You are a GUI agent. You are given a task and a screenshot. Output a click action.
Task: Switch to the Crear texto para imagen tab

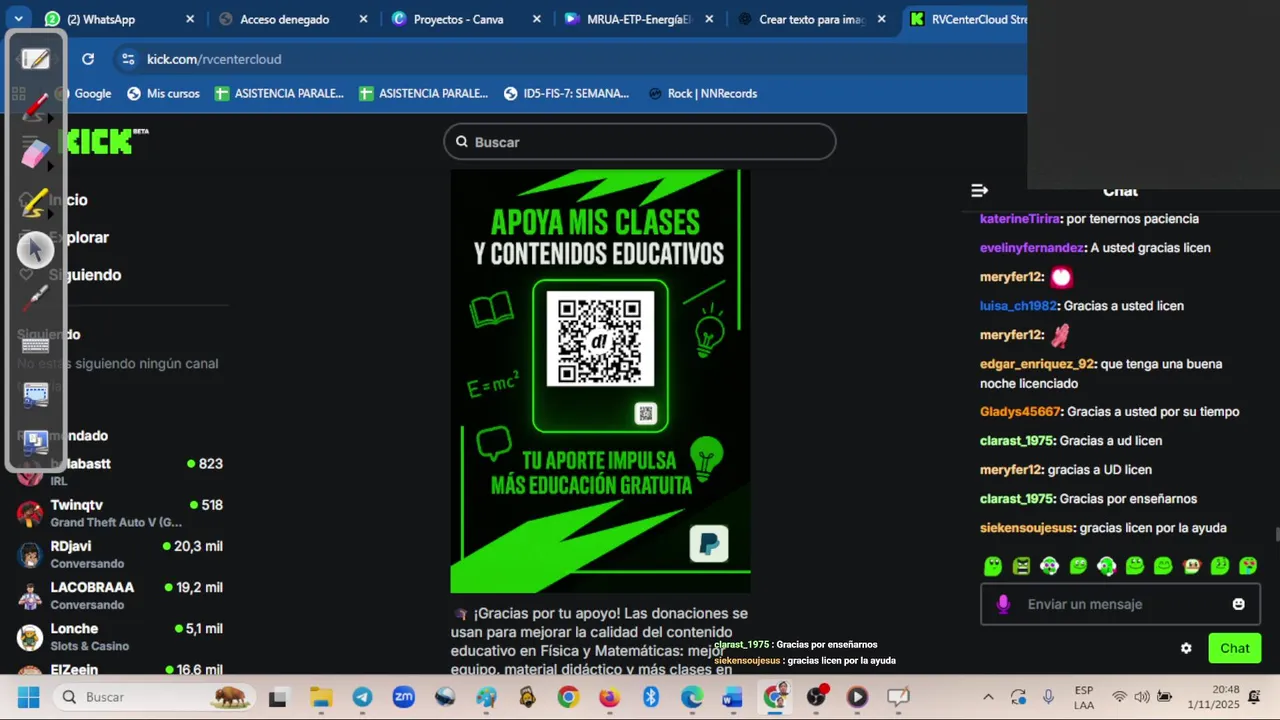812,19
